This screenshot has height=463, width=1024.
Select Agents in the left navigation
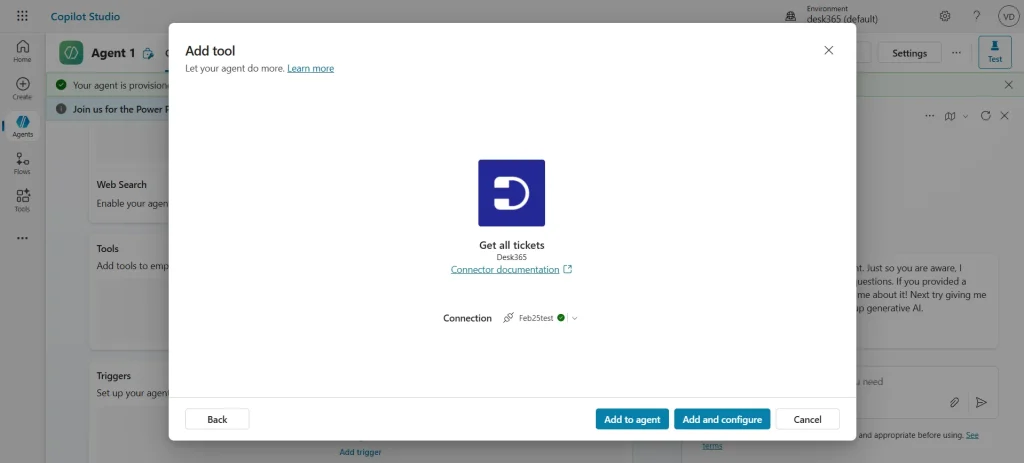(22, 126)
